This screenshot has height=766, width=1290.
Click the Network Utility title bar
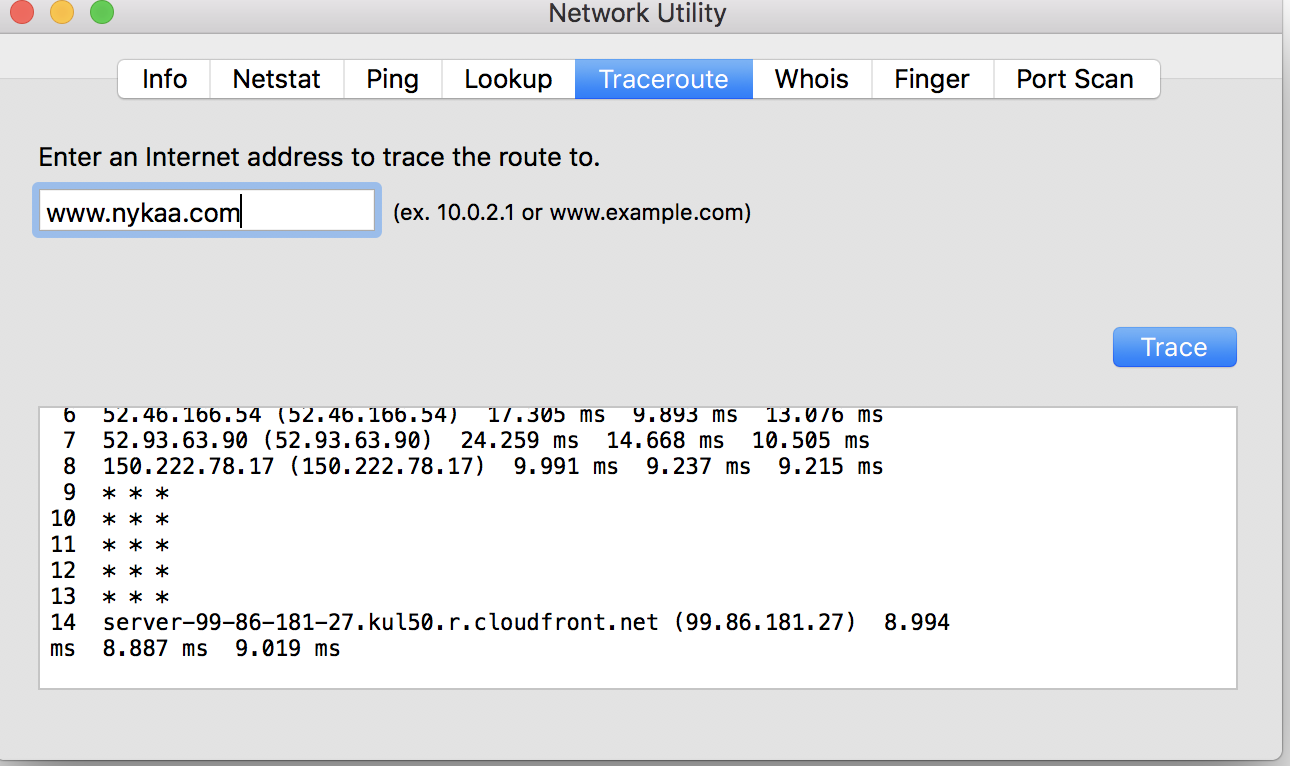point(637,14)
